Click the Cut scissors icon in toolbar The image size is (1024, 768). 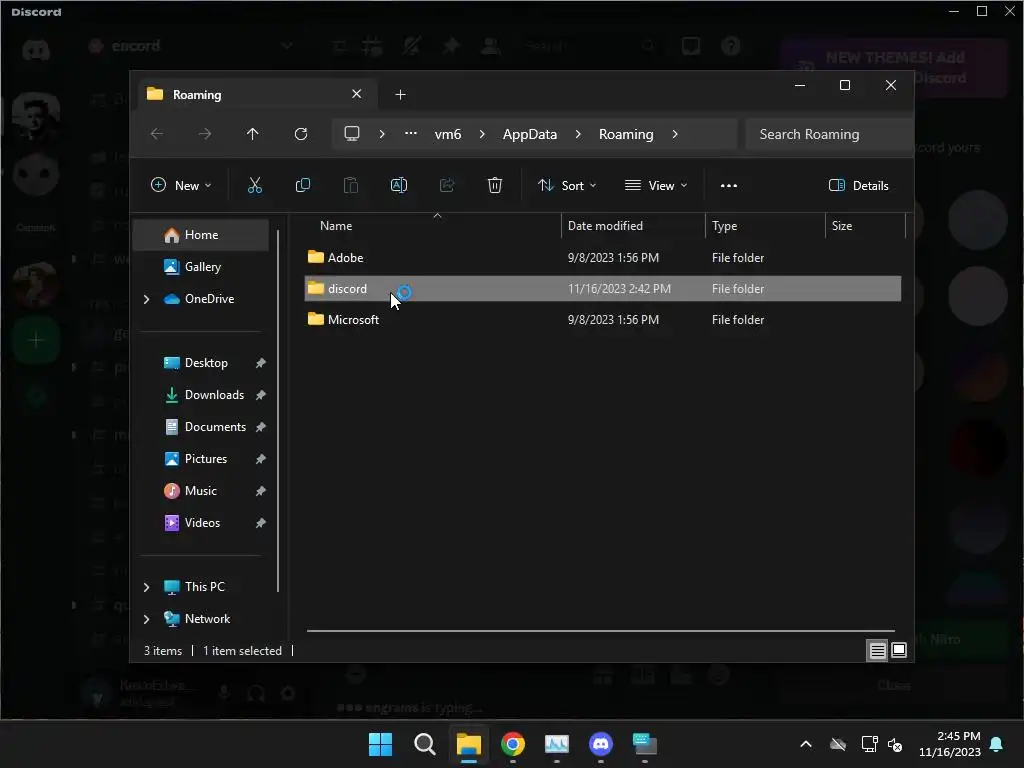tap(255, 185)
